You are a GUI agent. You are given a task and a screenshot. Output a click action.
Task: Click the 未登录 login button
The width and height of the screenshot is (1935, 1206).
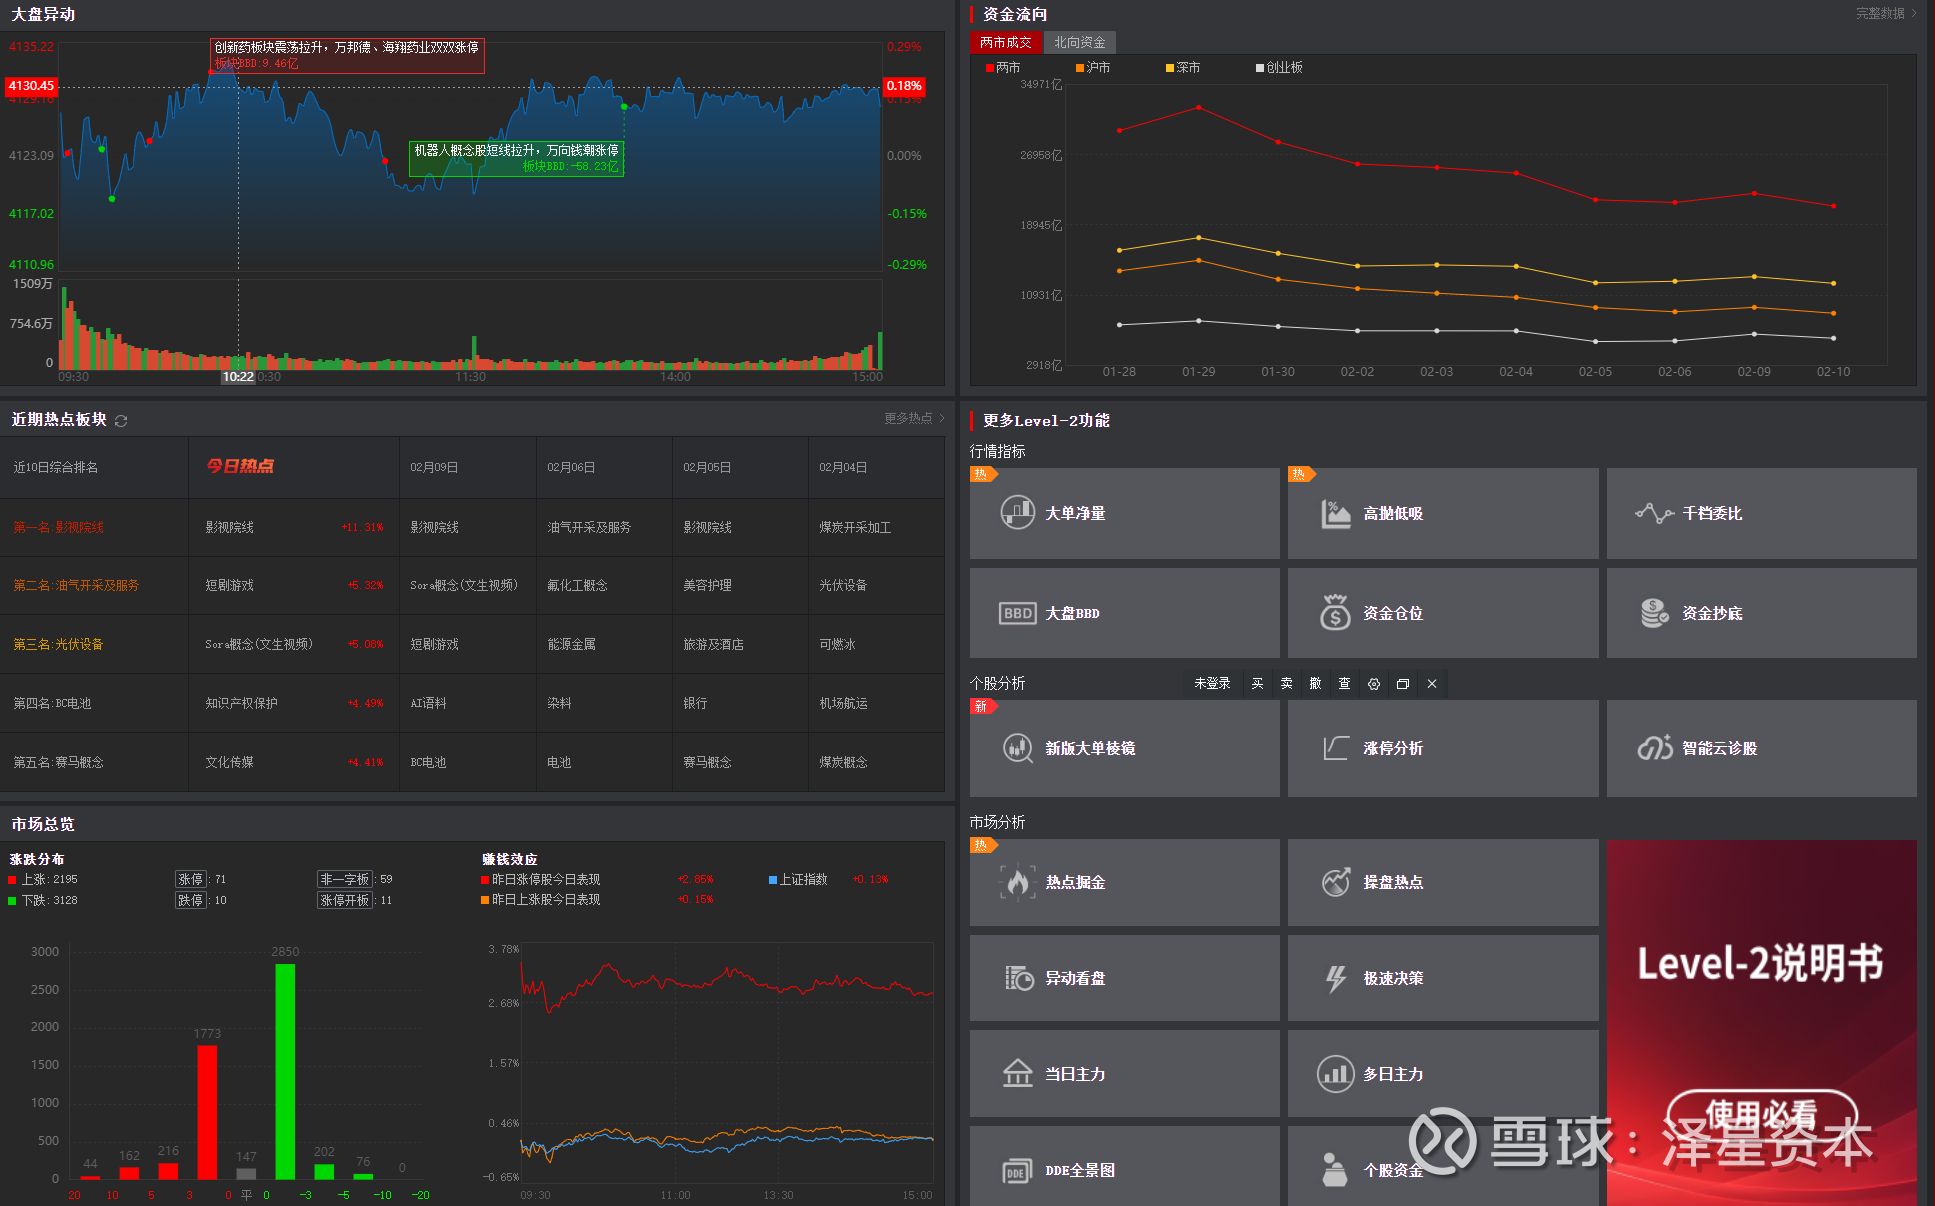click(1212, 684)
